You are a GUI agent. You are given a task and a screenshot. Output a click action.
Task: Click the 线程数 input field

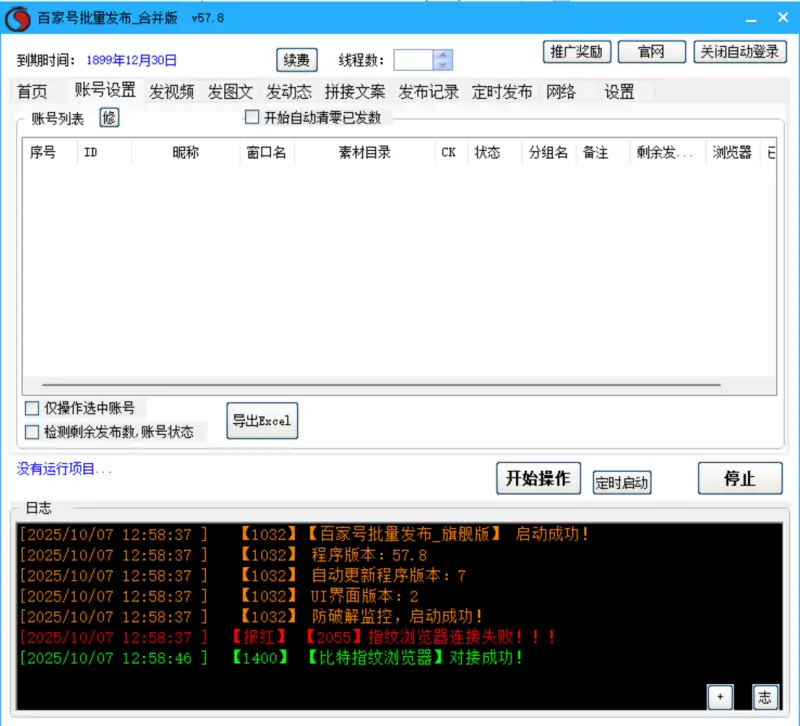pyautogui.click(x=413, y=60)
